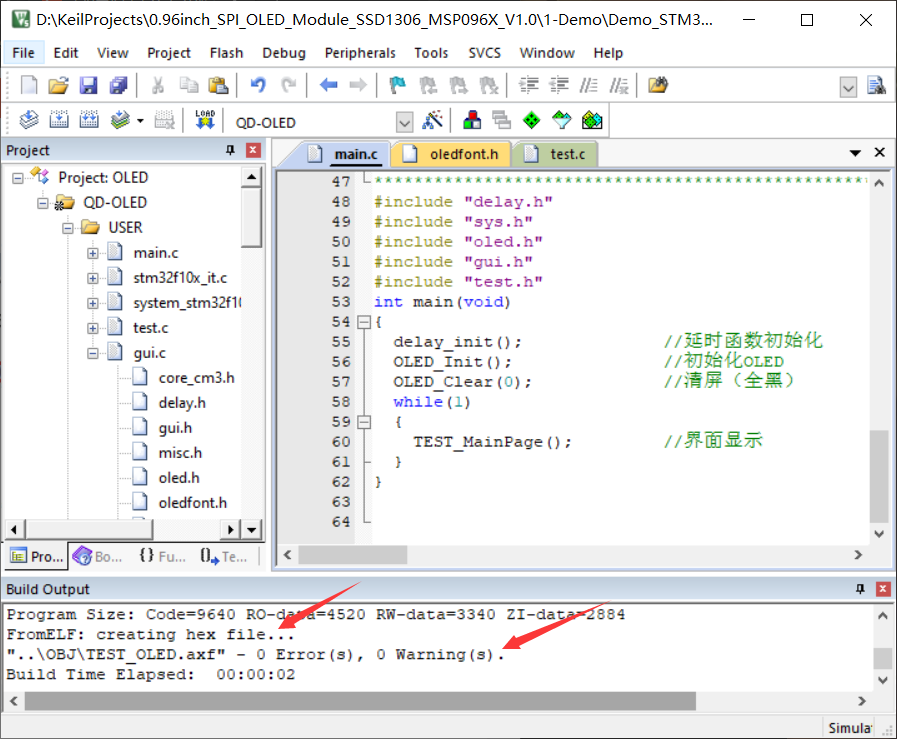
Task: Indent selected lines with the indent icon
Action: (x=529, y=85)
